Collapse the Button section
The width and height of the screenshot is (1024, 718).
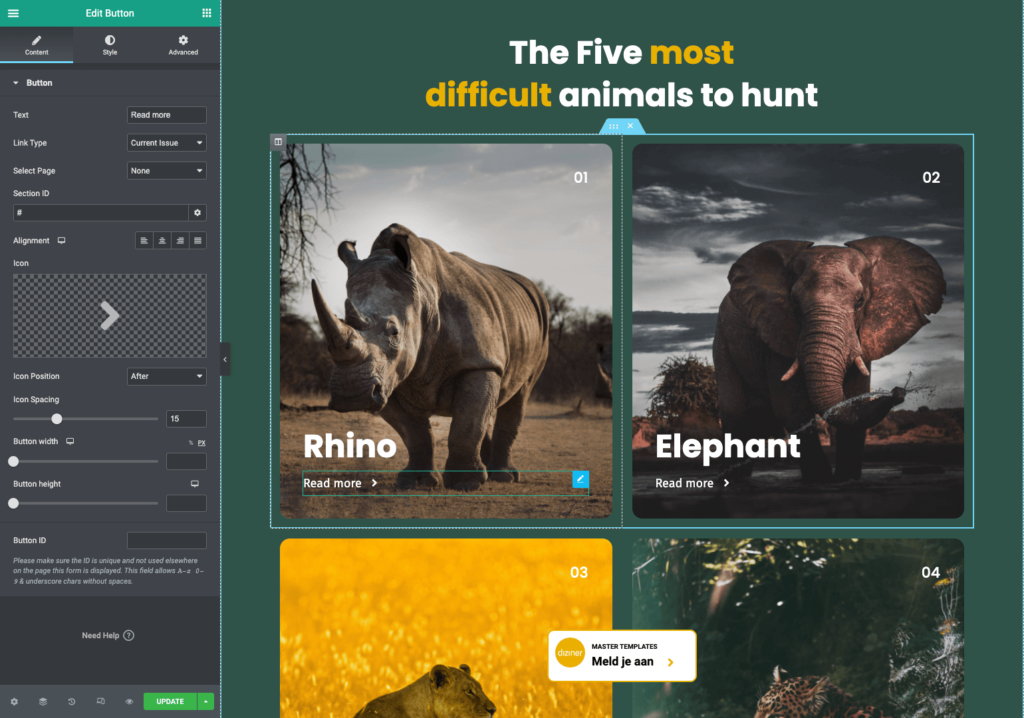click(16, 83)
